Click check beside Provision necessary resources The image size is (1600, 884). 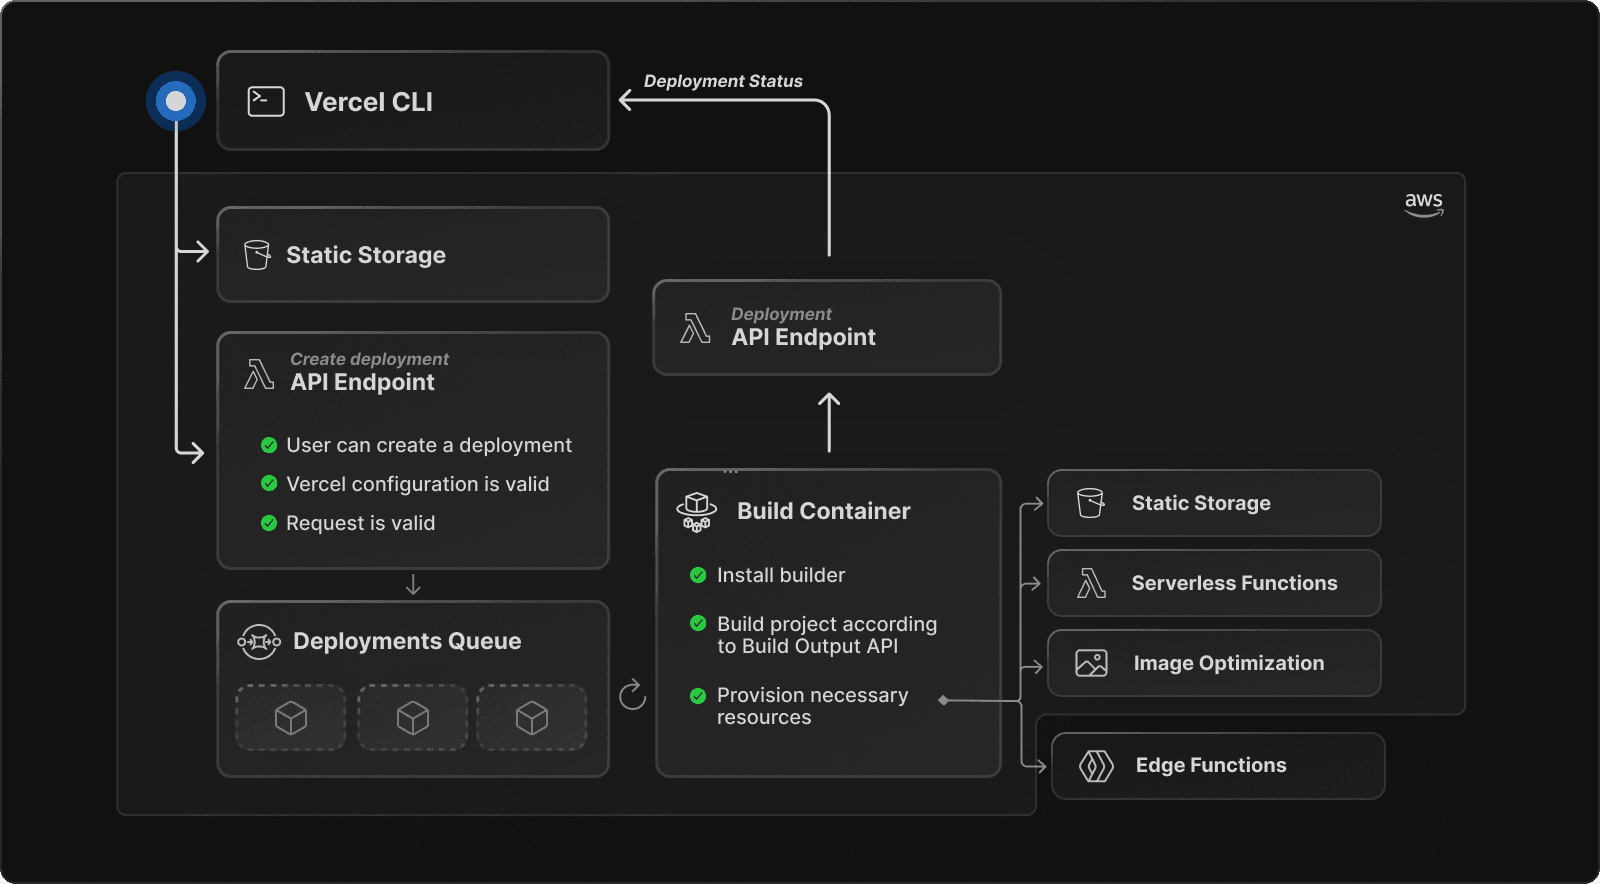698,695
